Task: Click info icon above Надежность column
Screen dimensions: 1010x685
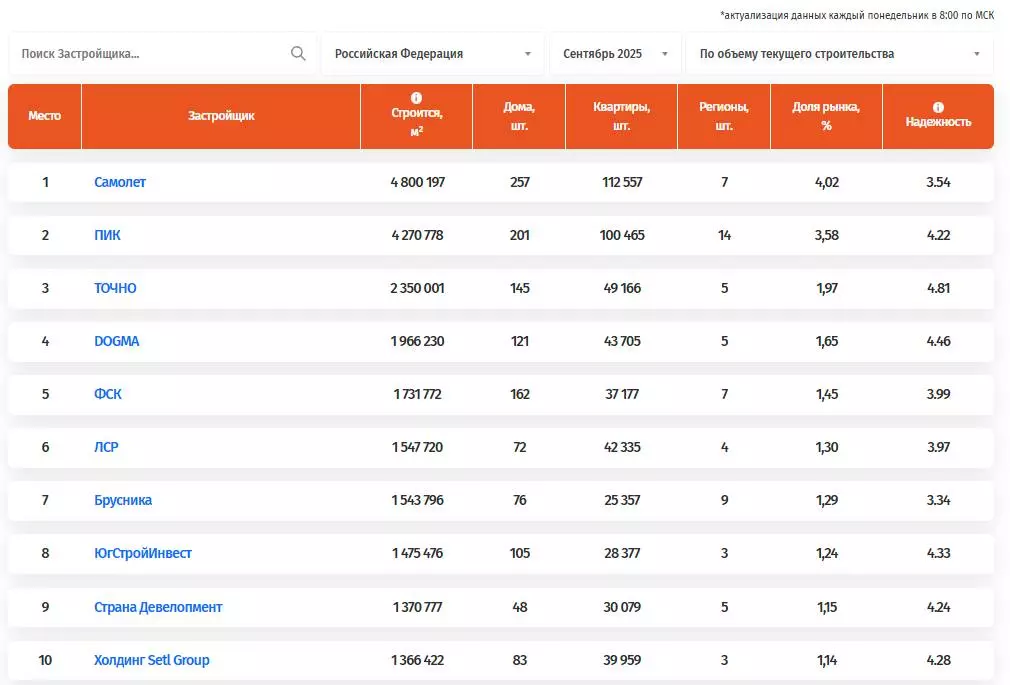Action: coord(938,107)
